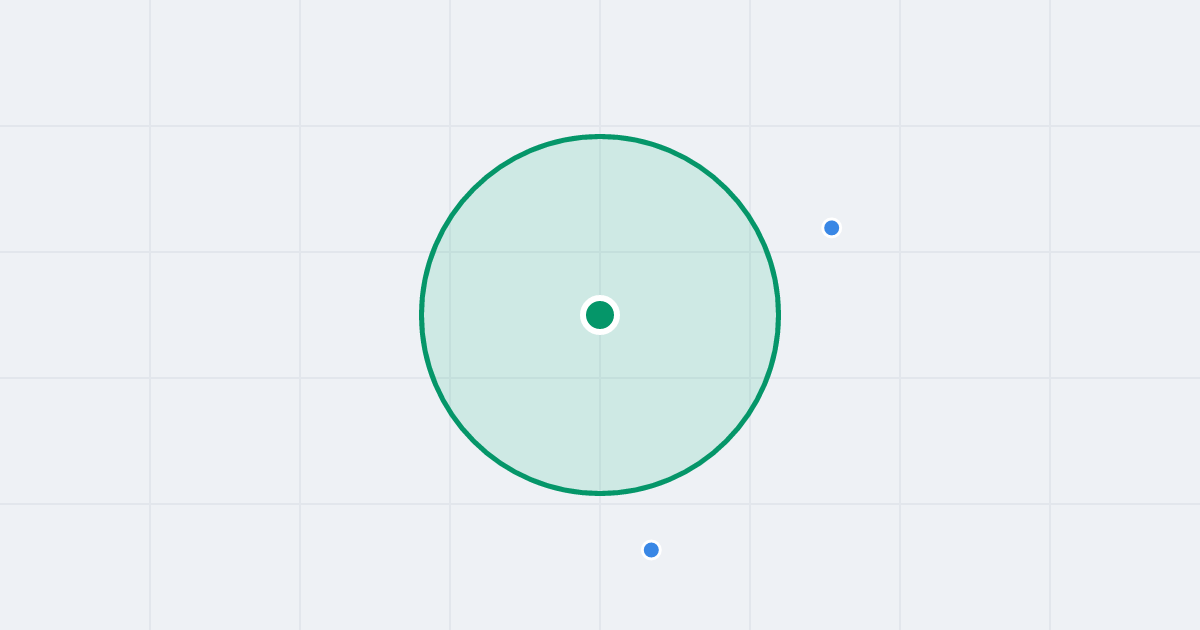Select the green center marker of the circle

click(x=600, y=315)
